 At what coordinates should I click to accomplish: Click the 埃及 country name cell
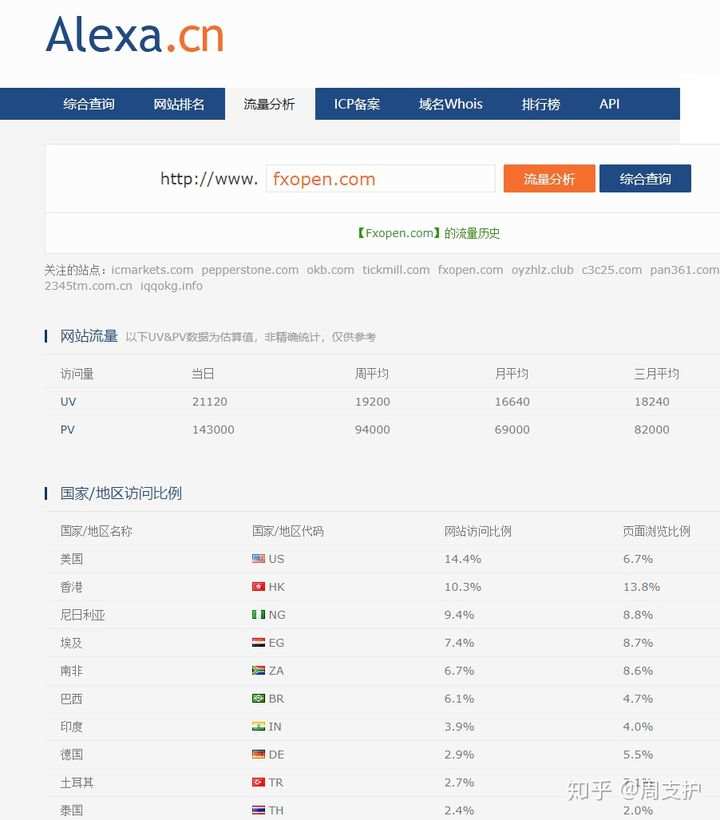(72, 642)
